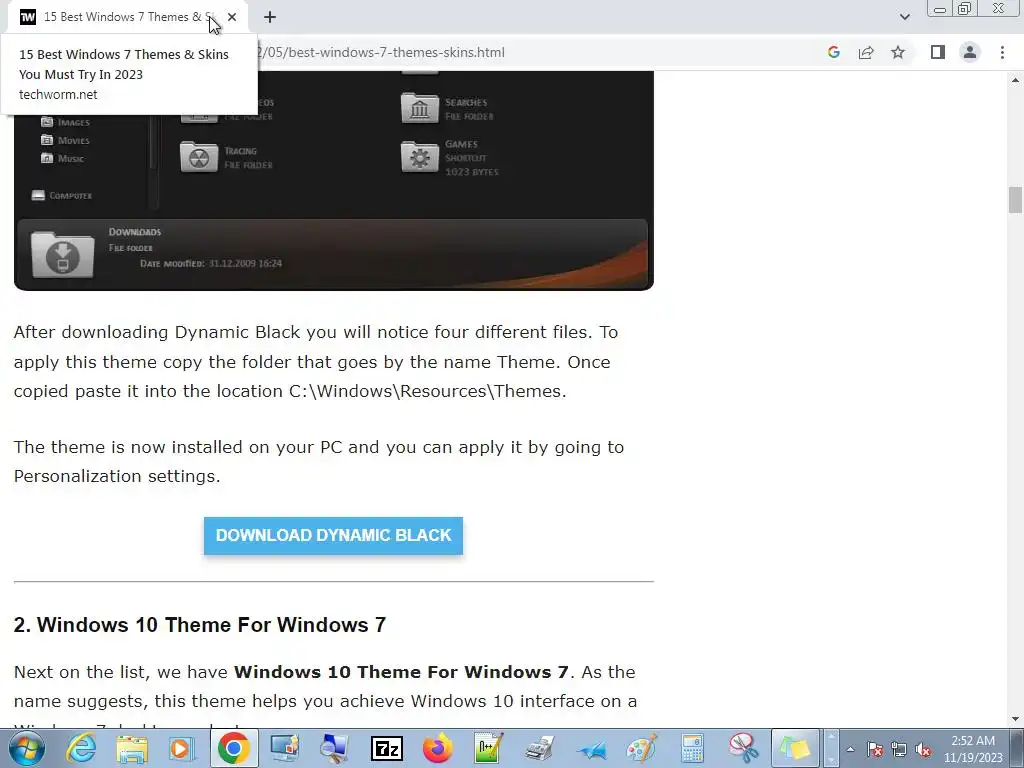Image resolution: width=1024 pixels, height=768 pixels.
Task: Launch the Snipping Tool from the taskbar
Action: click(743, 748)
